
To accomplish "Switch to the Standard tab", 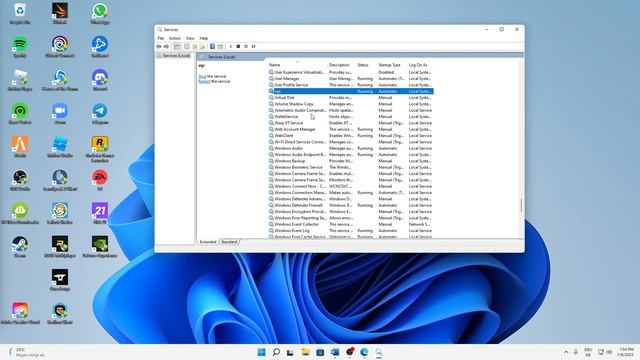I will click(x=229, y=242).
